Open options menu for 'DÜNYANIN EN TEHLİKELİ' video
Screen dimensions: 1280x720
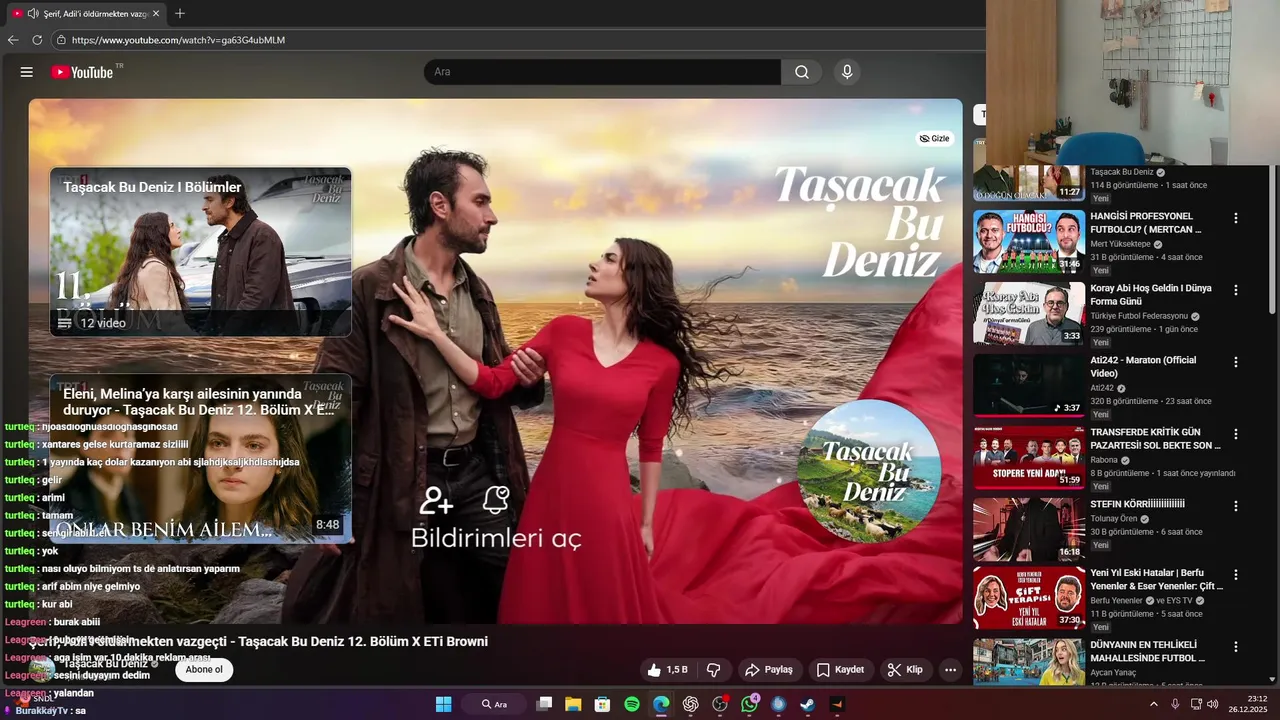[1235, 647]
